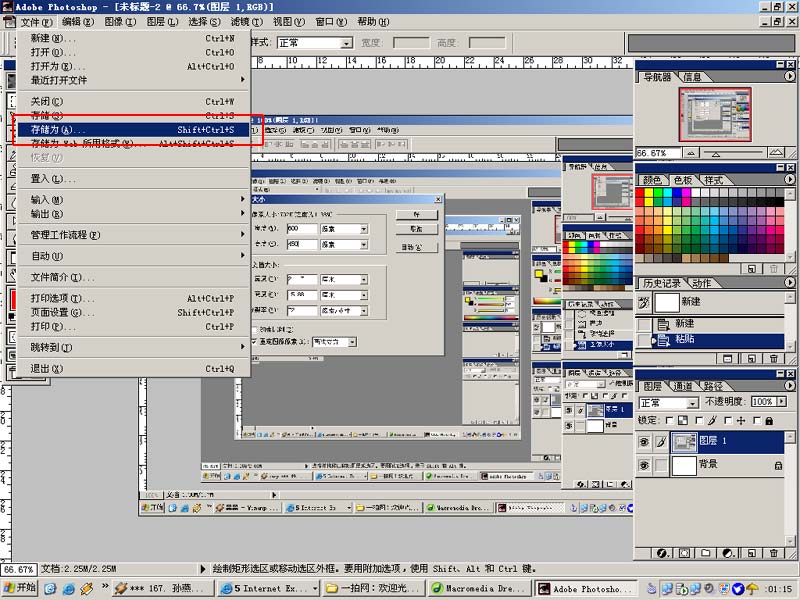Create a new layer set folder
800x600 pixels.
(706, 553)
